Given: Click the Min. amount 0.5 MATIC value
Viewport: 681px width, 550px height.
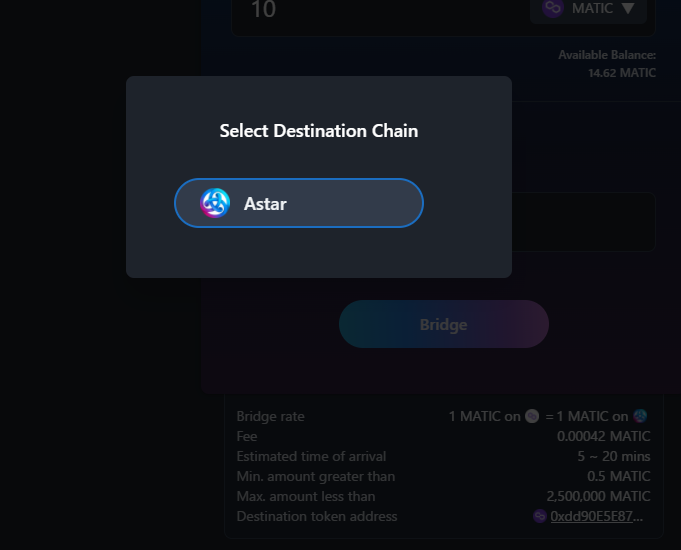Looking at the screenshot, I should pyautogui.click(x=617, y=476).
